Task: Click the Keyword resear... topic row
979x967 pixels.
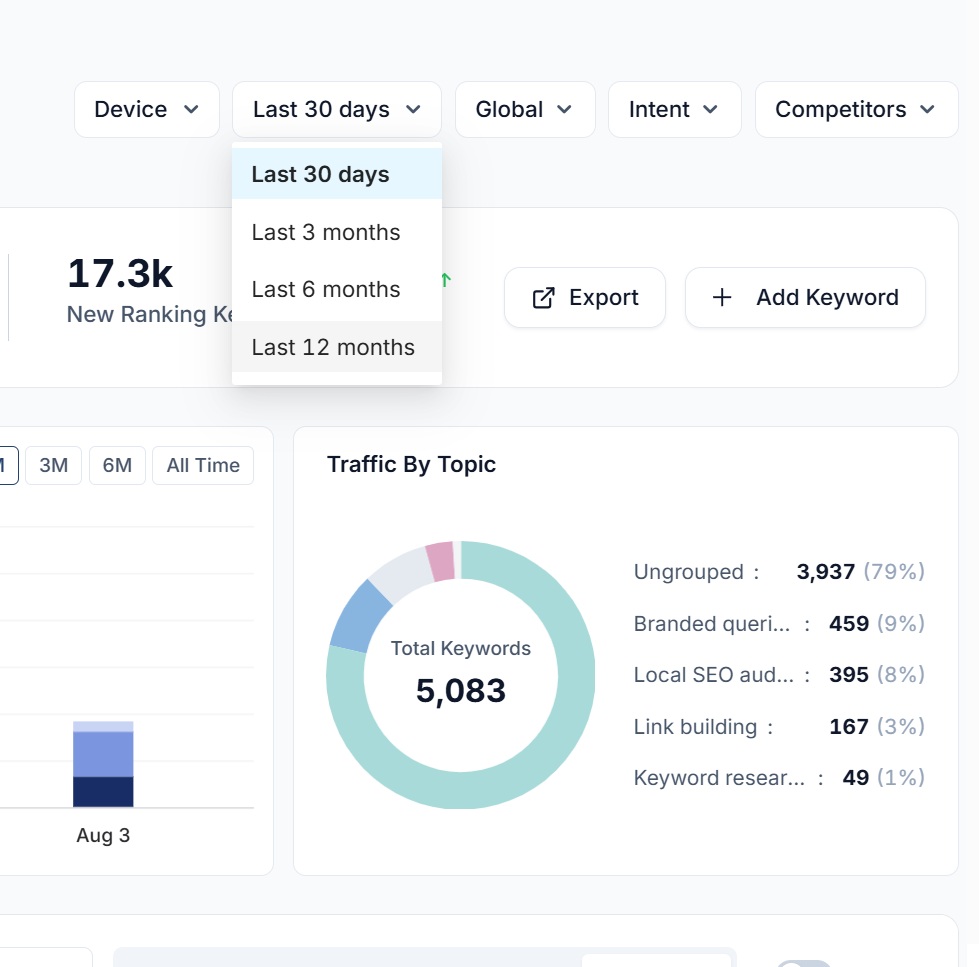Action: tap(779, 778)
